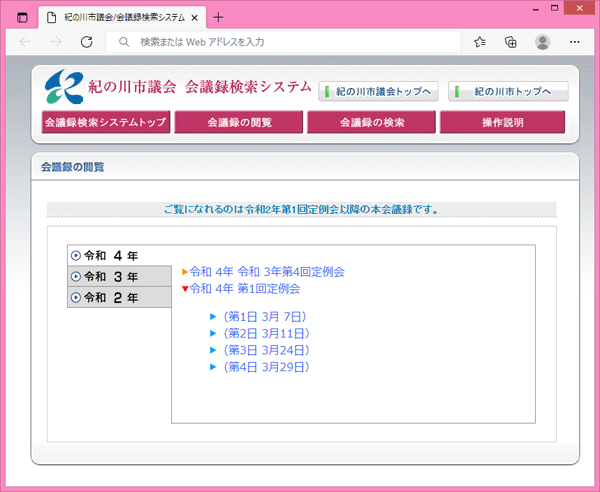The image size is (600, 492).
Task: Click the address bar search field
Action: tap(283, 42)
